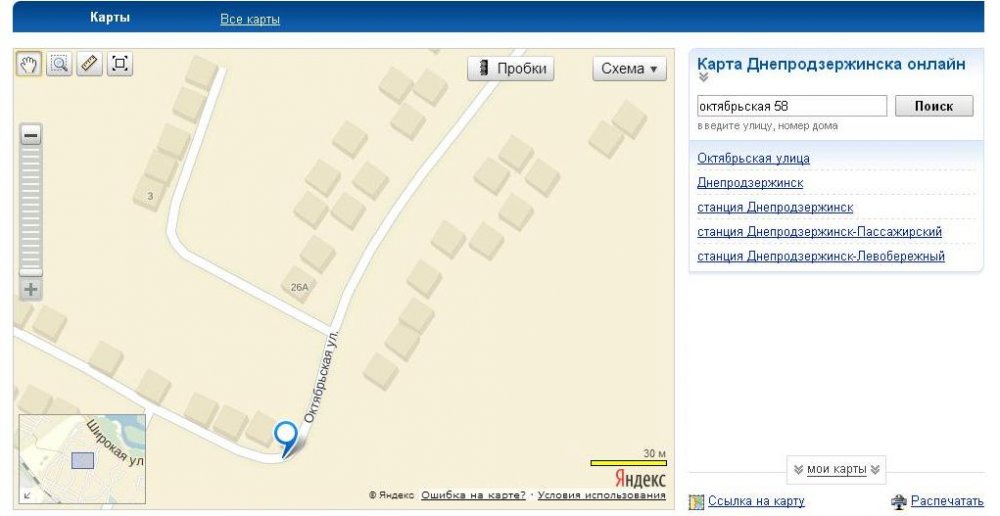Image resolution: width=1000 pixels, height=516 pixels.
Task: Open the Схема map type dropdown
Action: 629,68
